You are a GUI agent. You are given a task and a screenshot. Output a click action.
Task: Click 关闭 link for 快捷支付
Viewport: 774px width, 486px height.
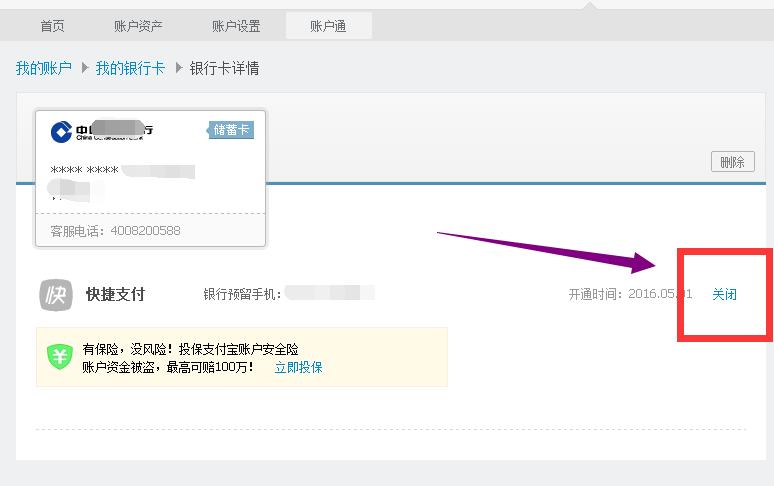click(724, 295)
